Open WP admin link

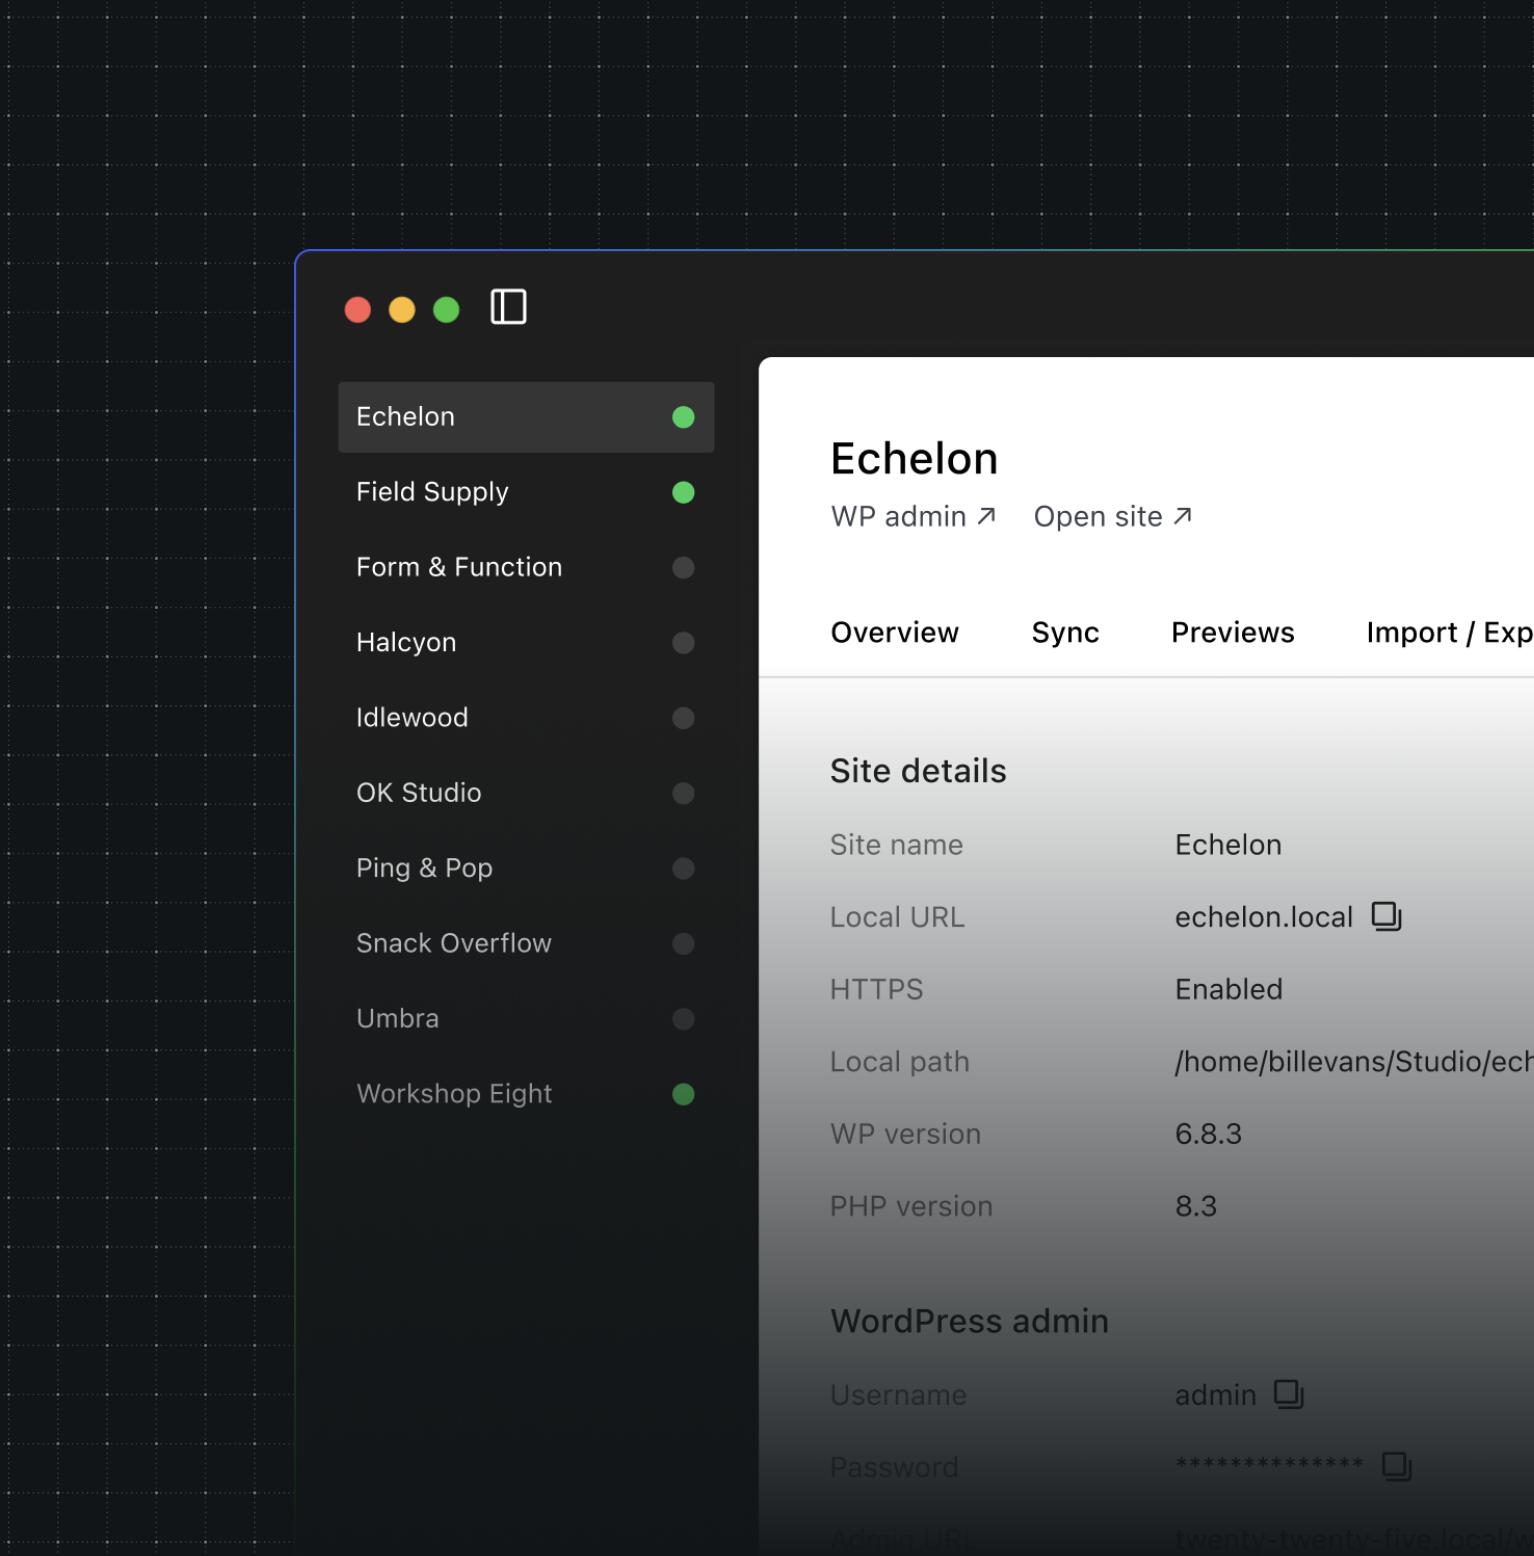tap(913, 516)
